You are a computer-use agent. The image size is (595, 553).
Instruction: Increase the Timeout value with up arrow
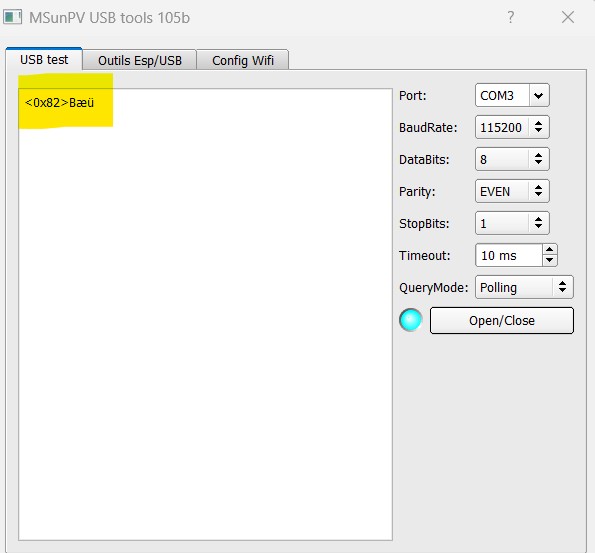coord(549,250)
